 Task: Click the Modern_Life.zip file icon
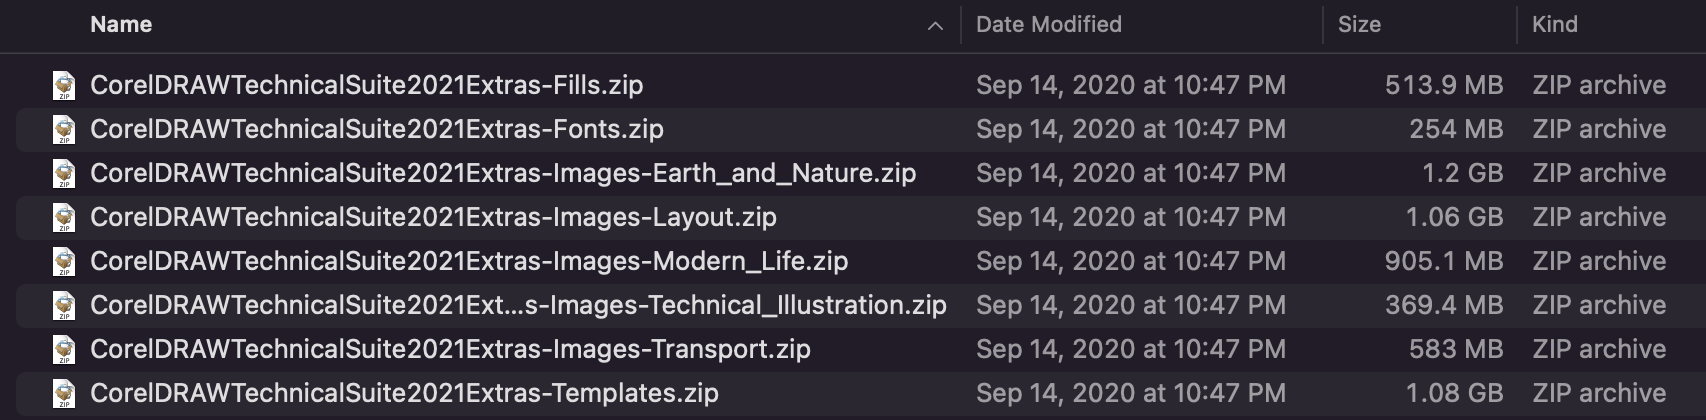tap(64, 262)
